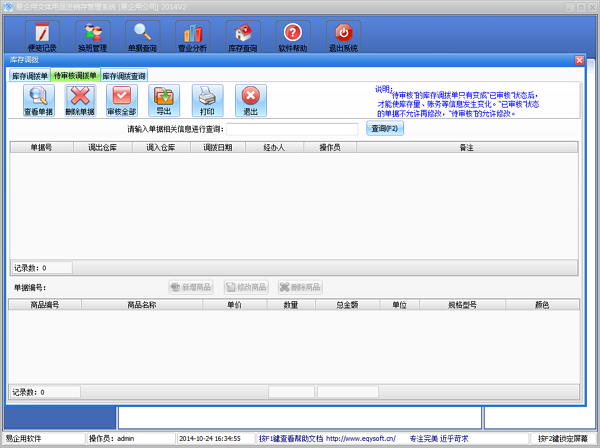The height and width of the screenshot is (448, 600).
Task: Click the 查询(F2) search button
Action: (x=385, y=129)
